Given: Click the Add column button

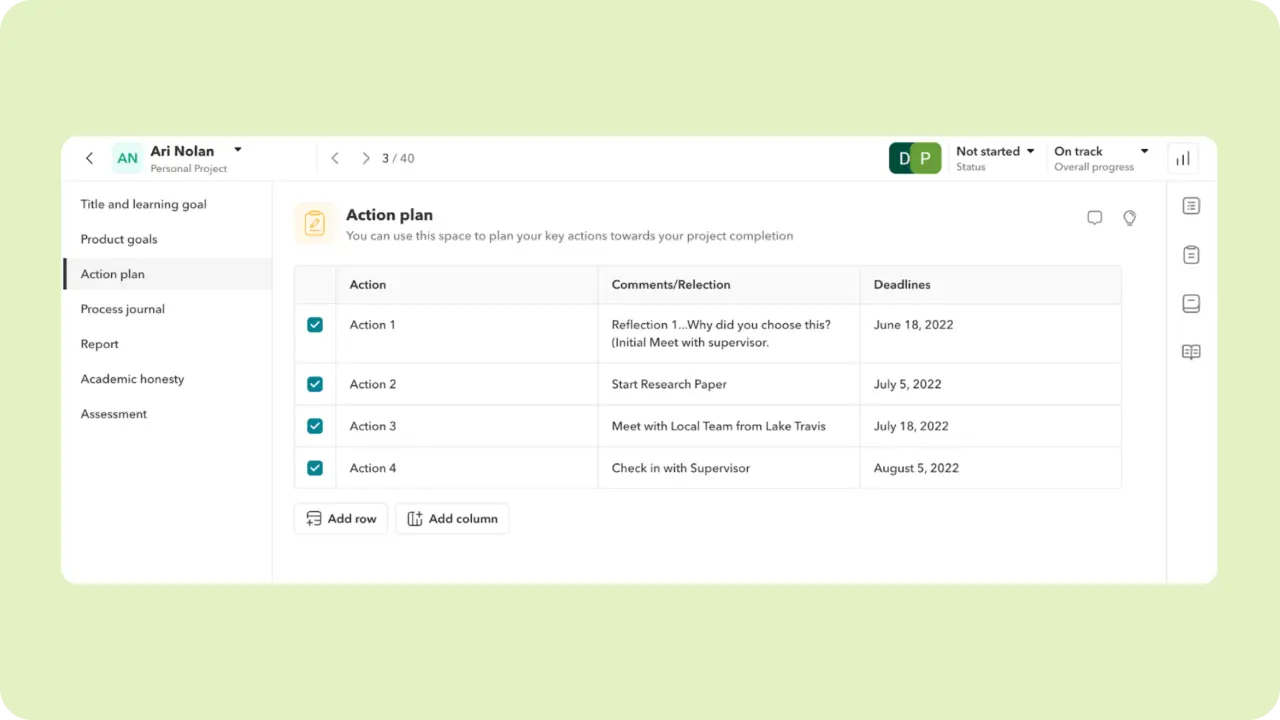Looking at the screenshot, I should click(452, 519).
